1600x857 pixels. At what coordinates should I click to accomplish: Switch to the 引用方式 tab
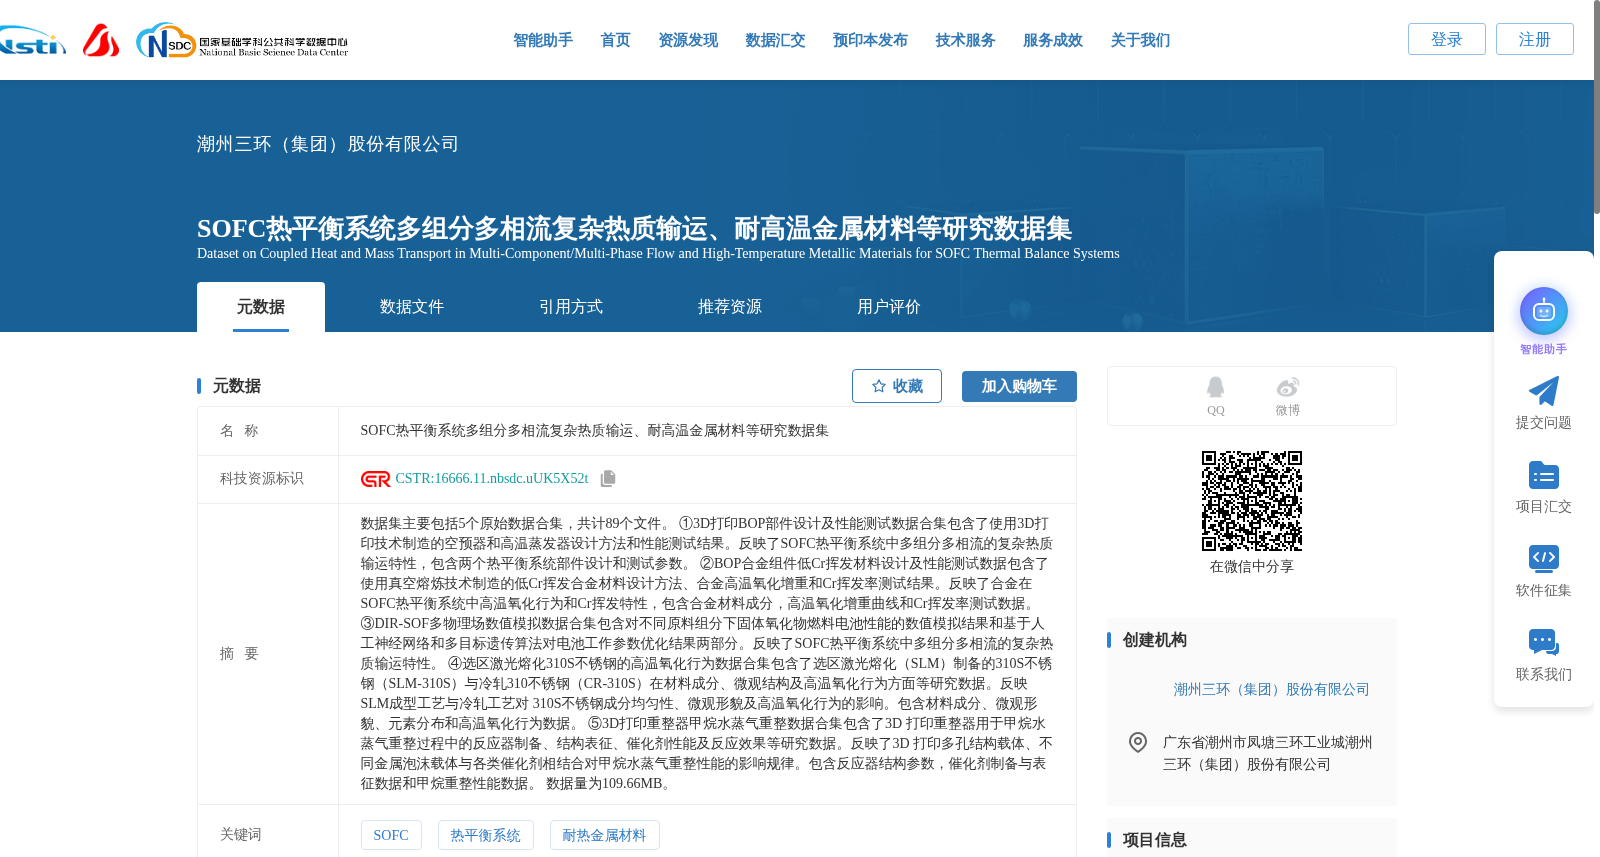tap(571, 307)
